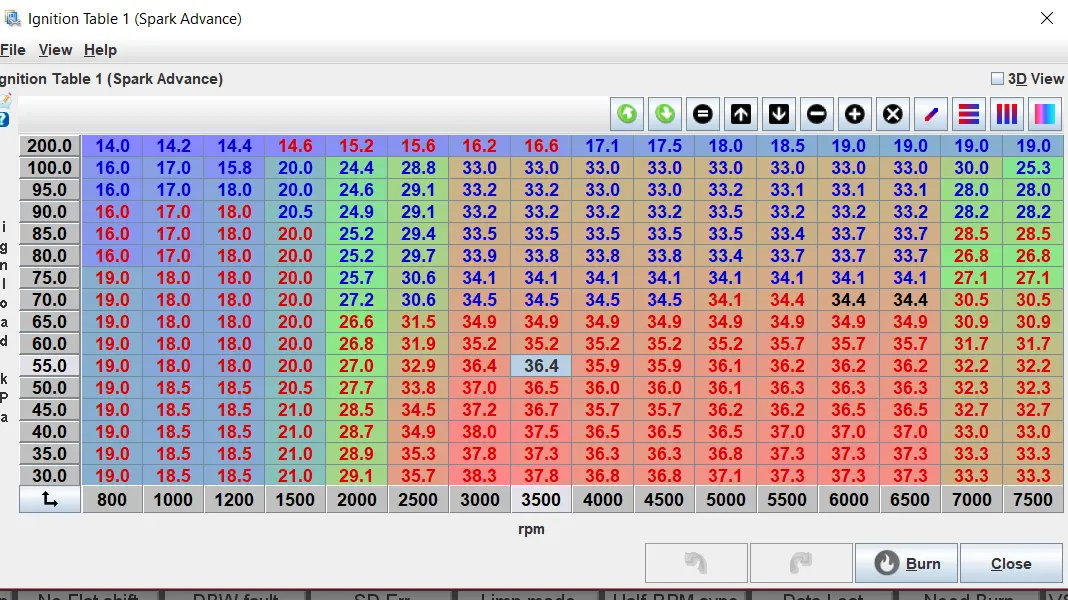Viewport: 1068px width, 600px height.
Task: Select 30.0 cell in row 100.0, column 7000
Action: [971, 168]
